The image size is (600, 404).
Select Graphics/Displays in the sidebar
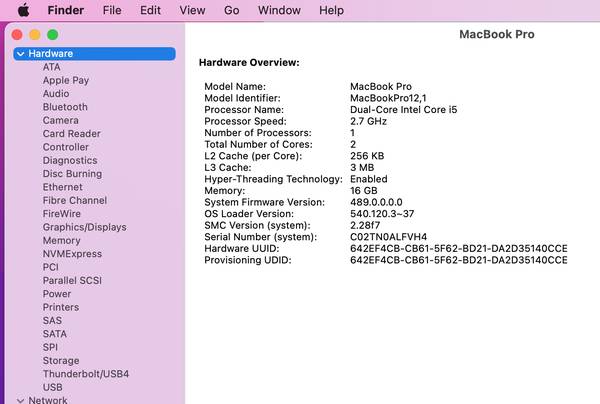pyautogui.click(x=84, y=227)
